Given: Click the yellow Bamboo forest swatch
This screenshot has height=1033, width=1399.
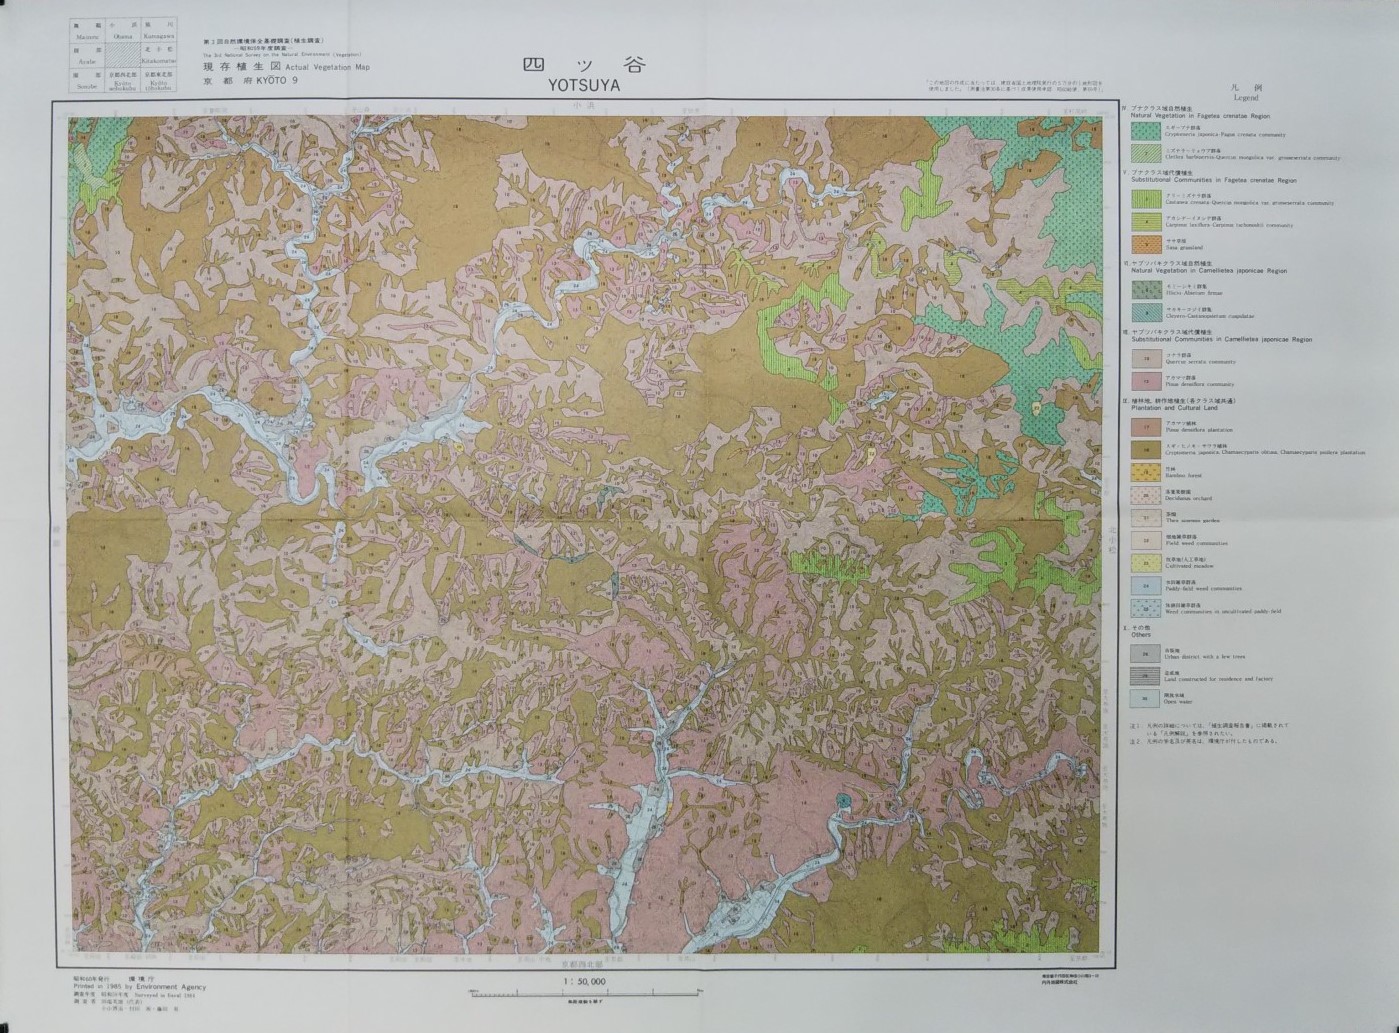Looking at the screenshot, I should [1146, 472].
